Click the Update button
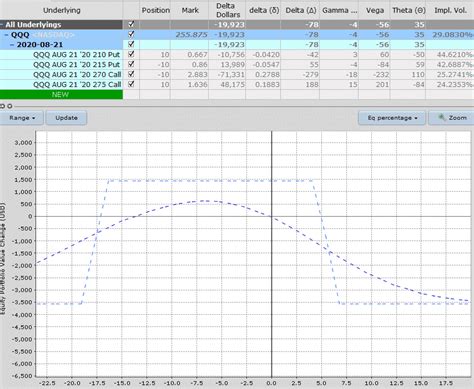 [66, 118]
